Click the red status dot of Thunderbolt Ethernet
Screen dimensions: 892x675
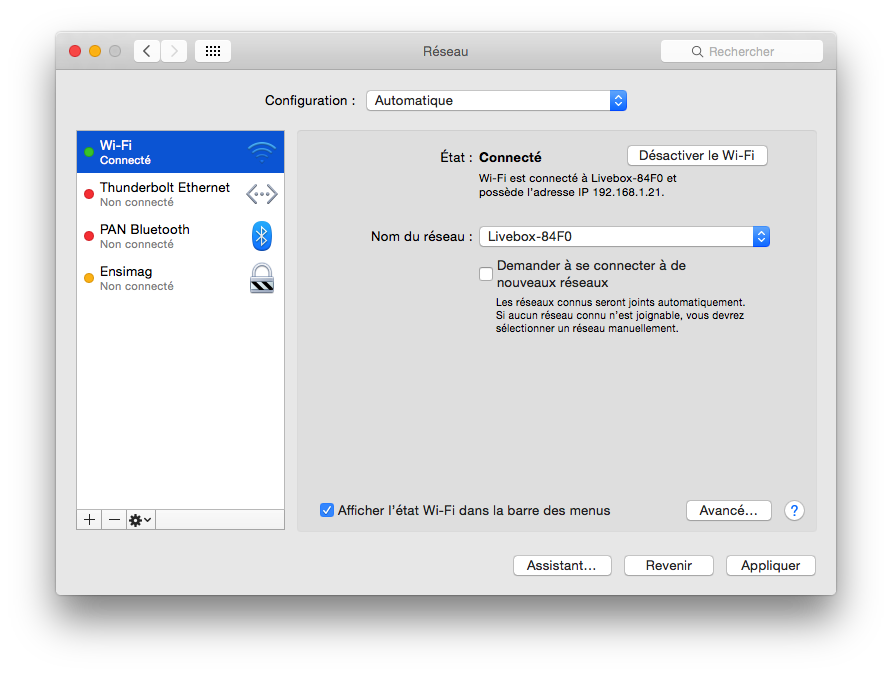pyautogui.click(x=89, y=194)
